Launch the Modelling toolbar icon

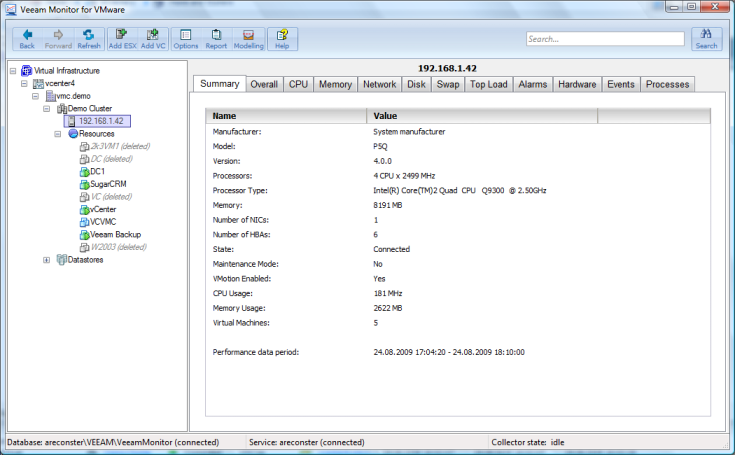[249, 38]
